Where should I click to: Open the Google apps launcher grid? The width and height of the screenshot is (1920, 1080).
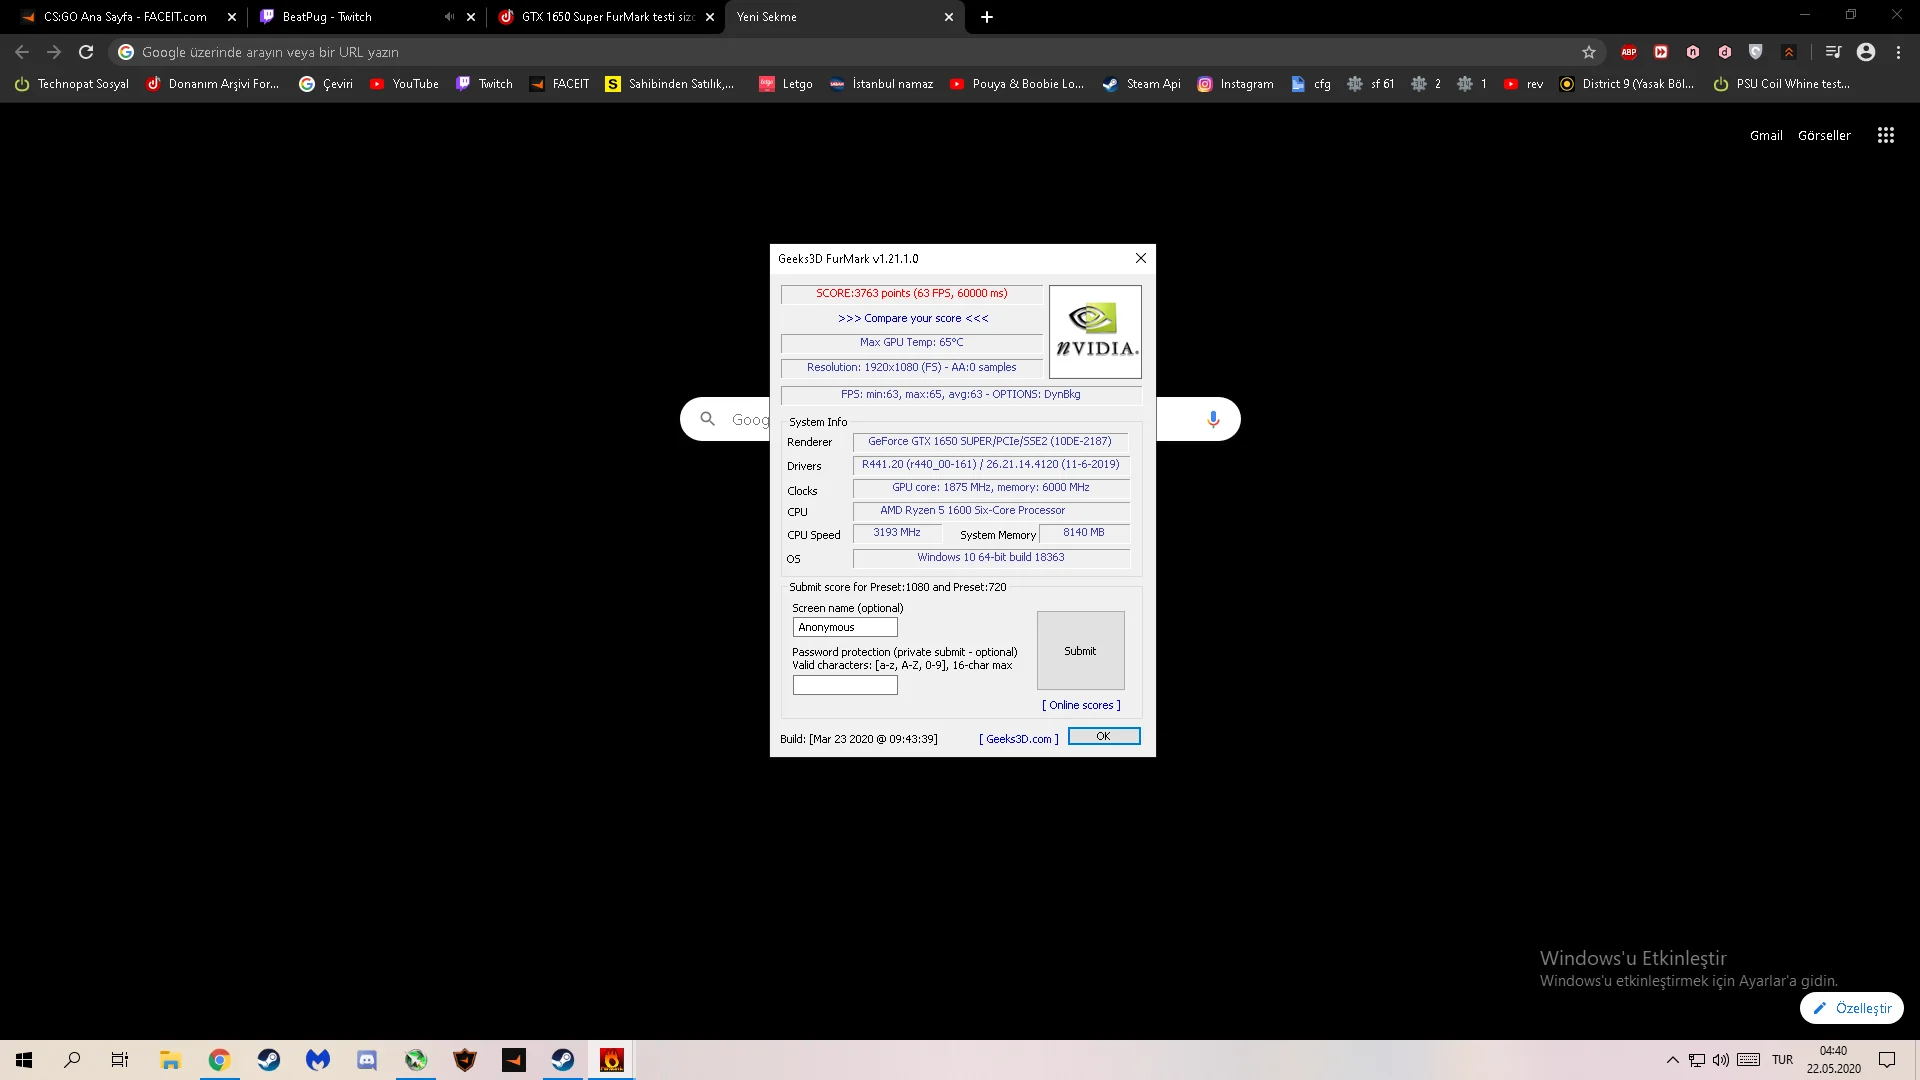click(x=1885, y=134)
